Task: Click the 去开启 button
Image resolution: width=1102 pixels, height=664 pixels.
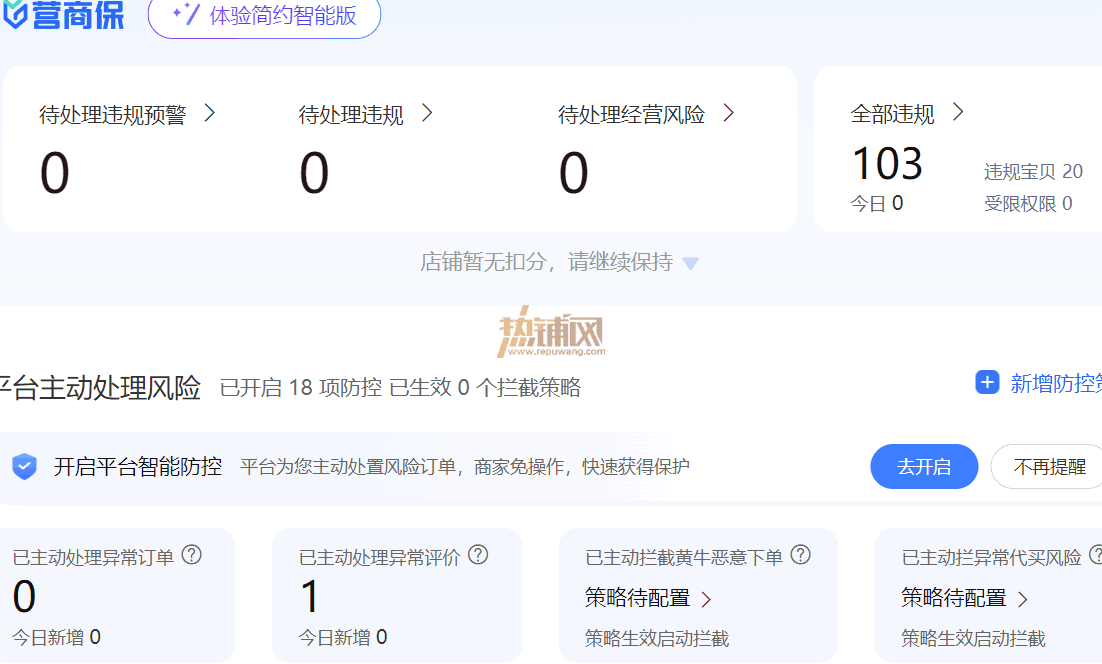Action: (x=924, y=467)
